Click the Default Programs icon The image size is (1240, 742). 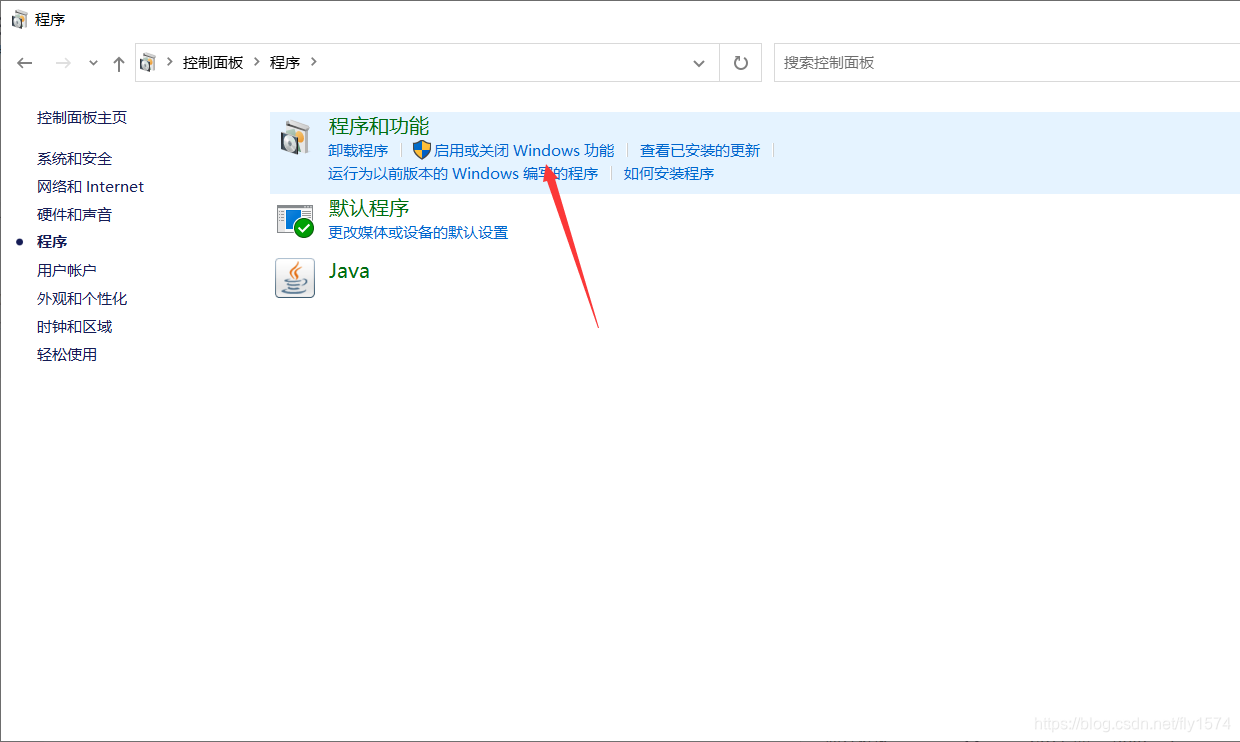[x=295, y=220]
